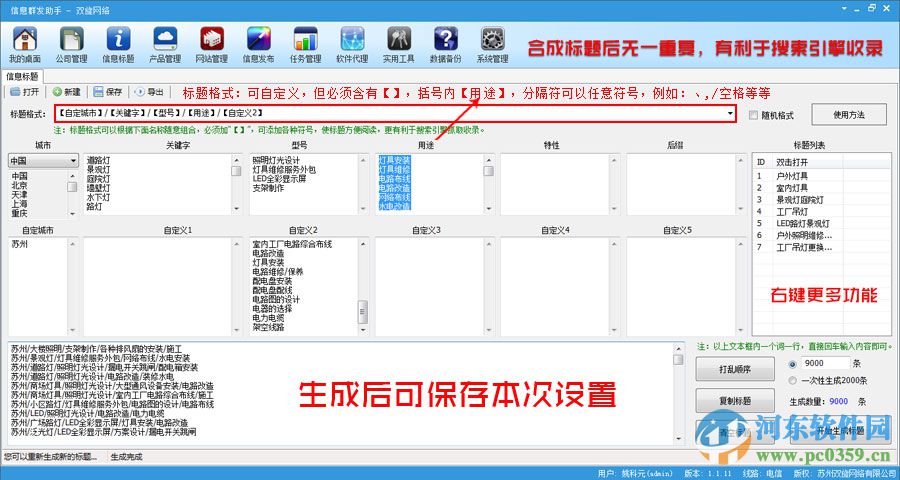900x480 pixels.
Task: Open LED路灯景观灯 in 标题列表
Action: [x=803, y=223]
